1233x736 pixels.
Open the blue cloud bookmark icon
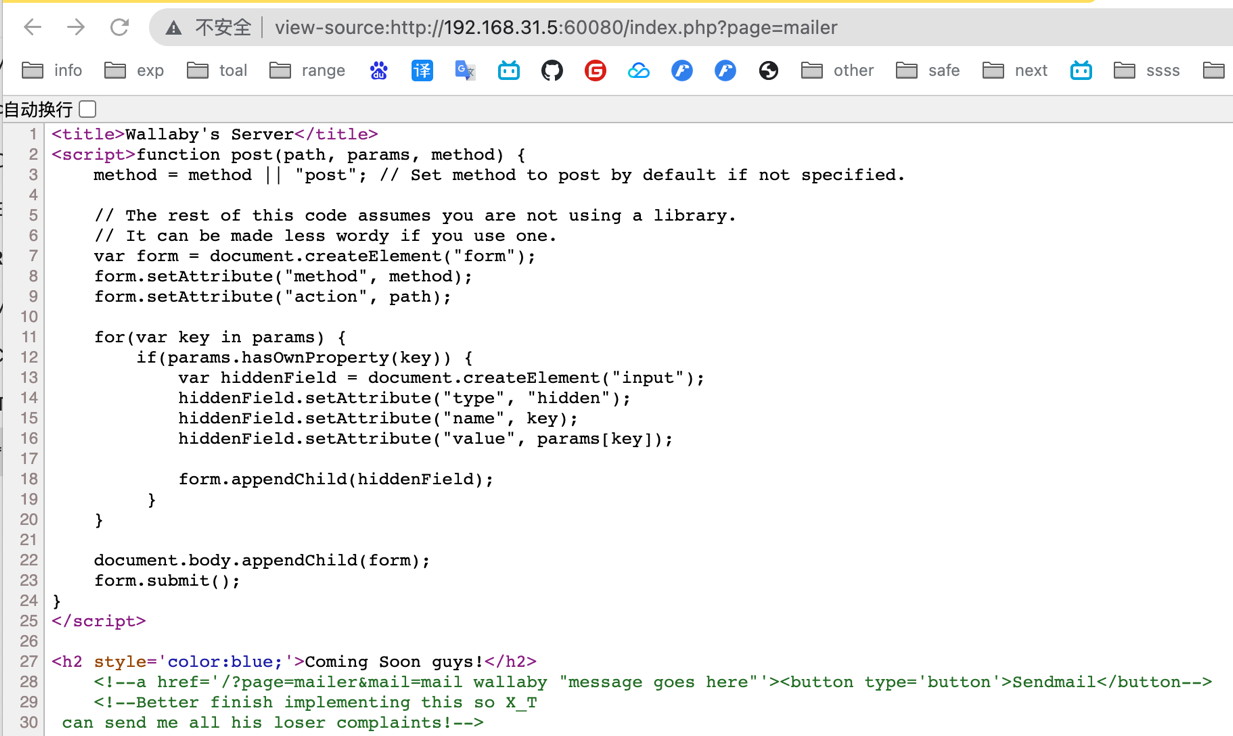(x=638, y=70)
